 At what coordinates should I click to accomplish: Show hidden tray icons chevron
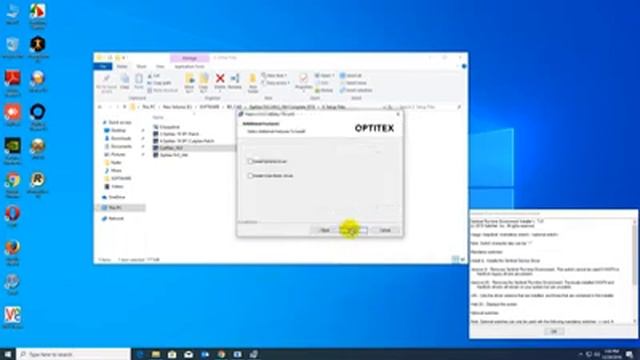tap(580, 354)
